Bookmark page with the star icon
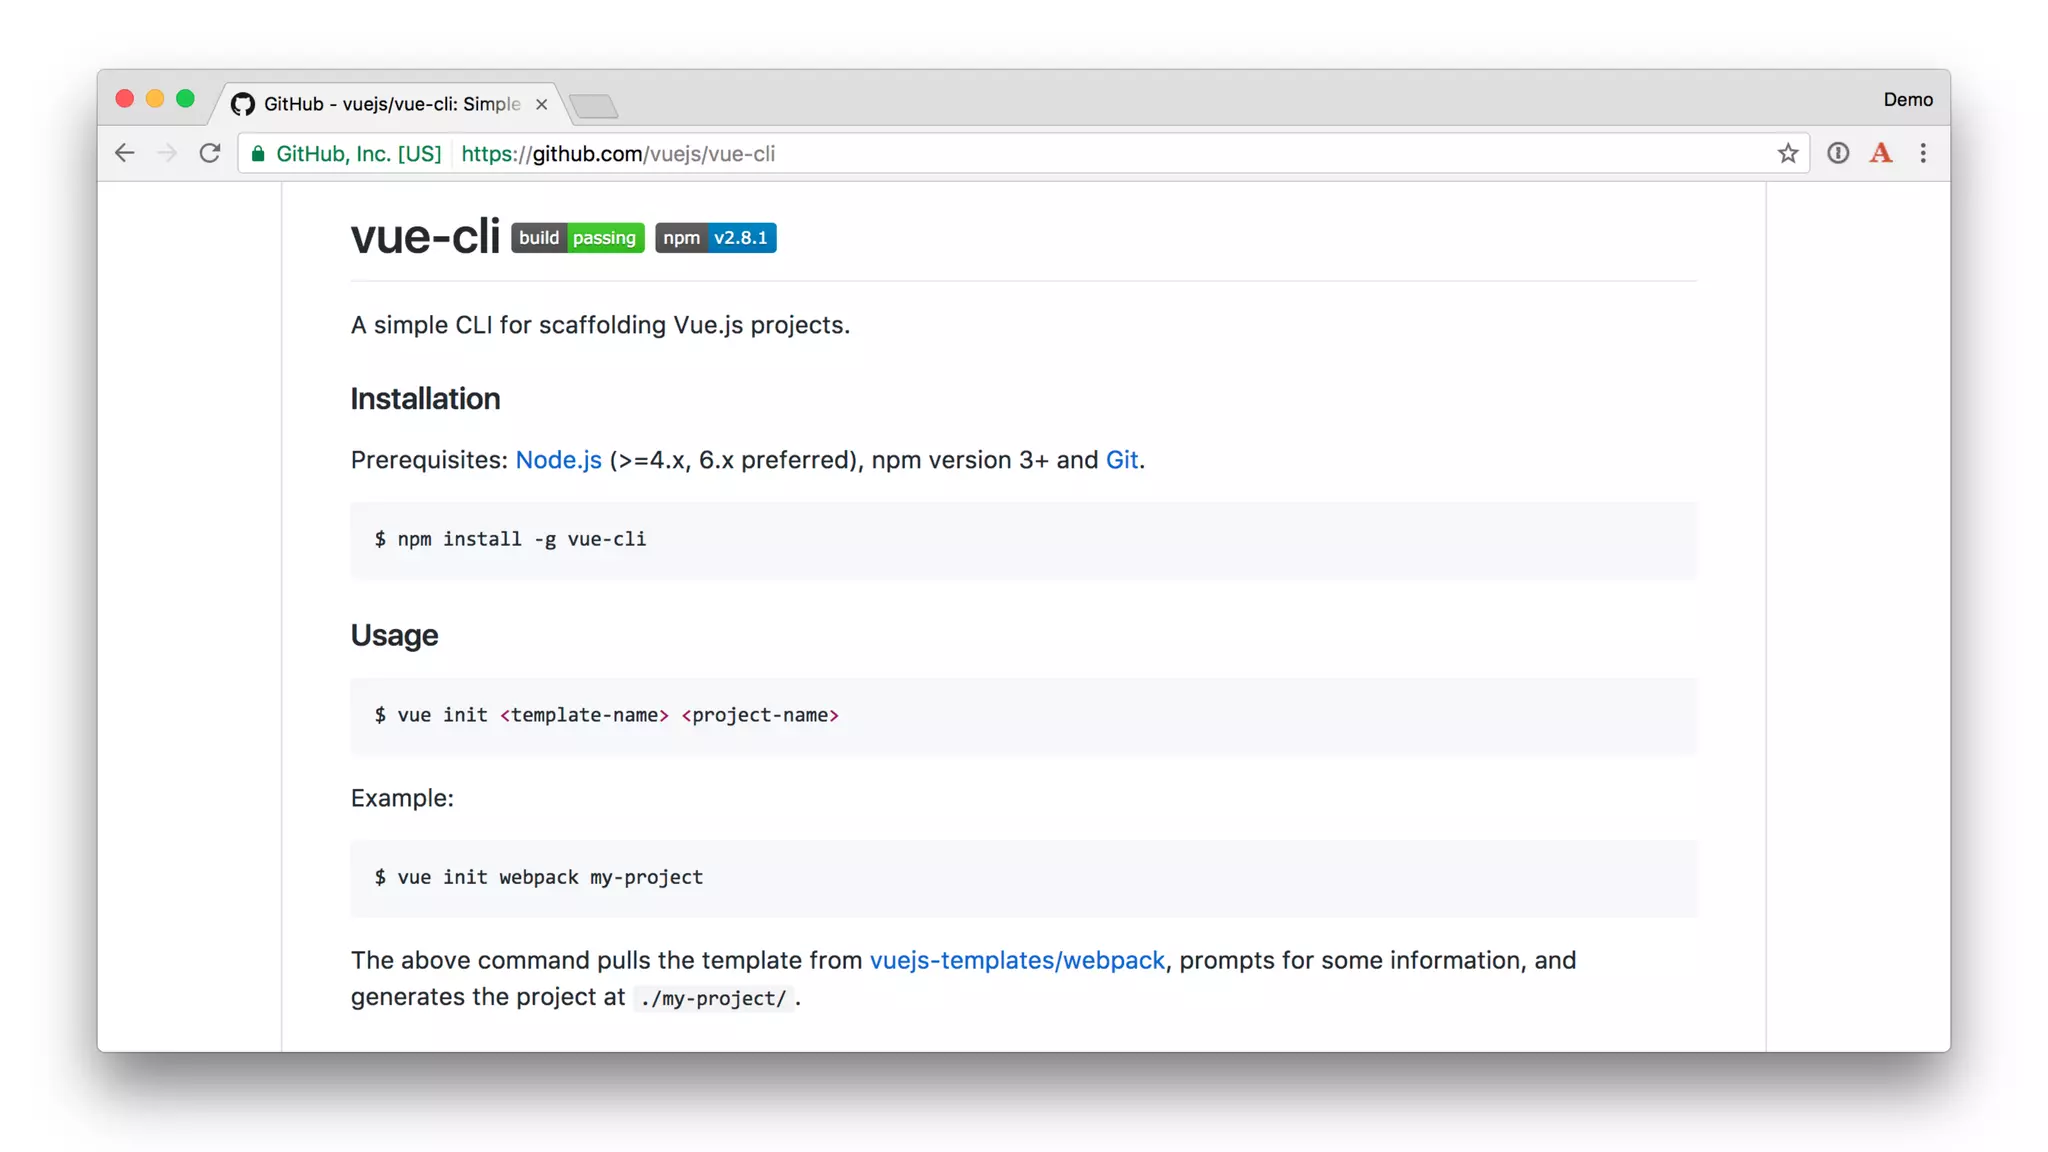This screenshot has width=2048, height=1152. tap(1787, 153)
